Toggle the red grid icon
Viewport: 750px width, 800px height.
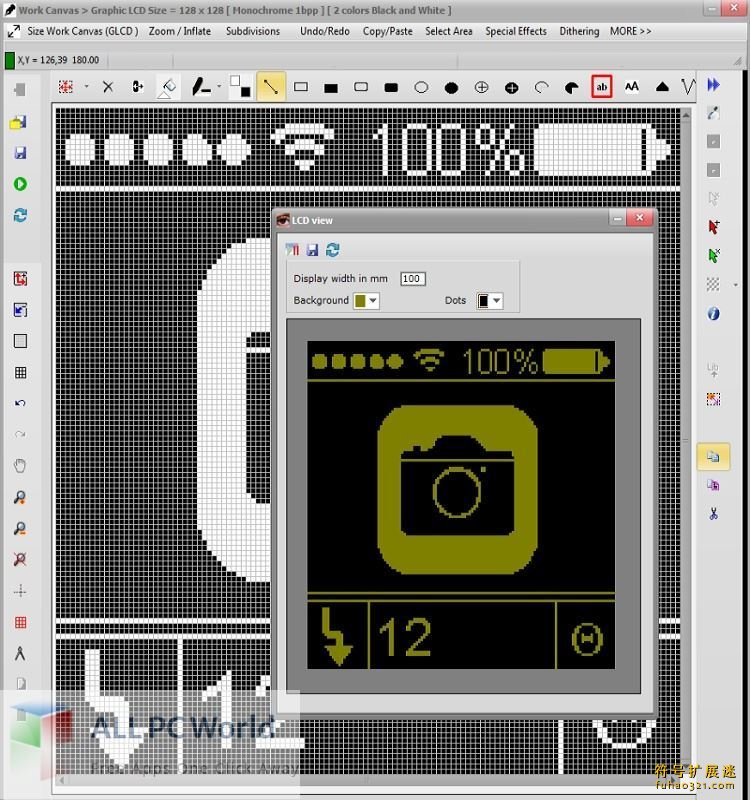coord(20,622)
